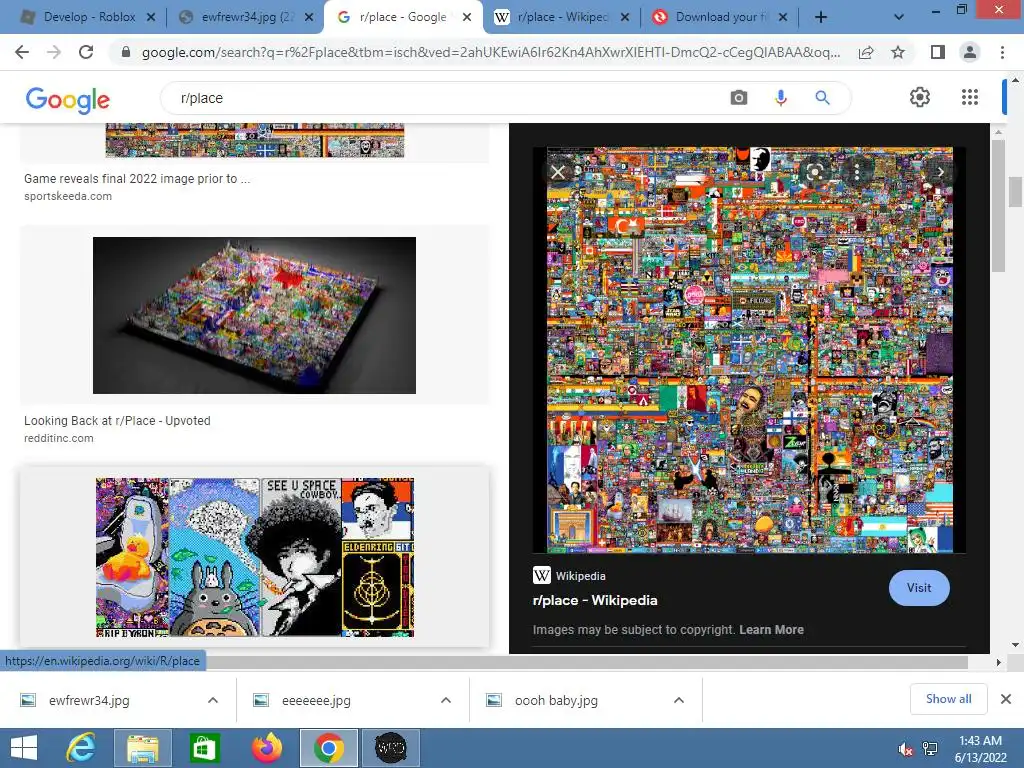The image size is (1024, 768).
Task: Open Google quick settings gear
Action: 920,97
